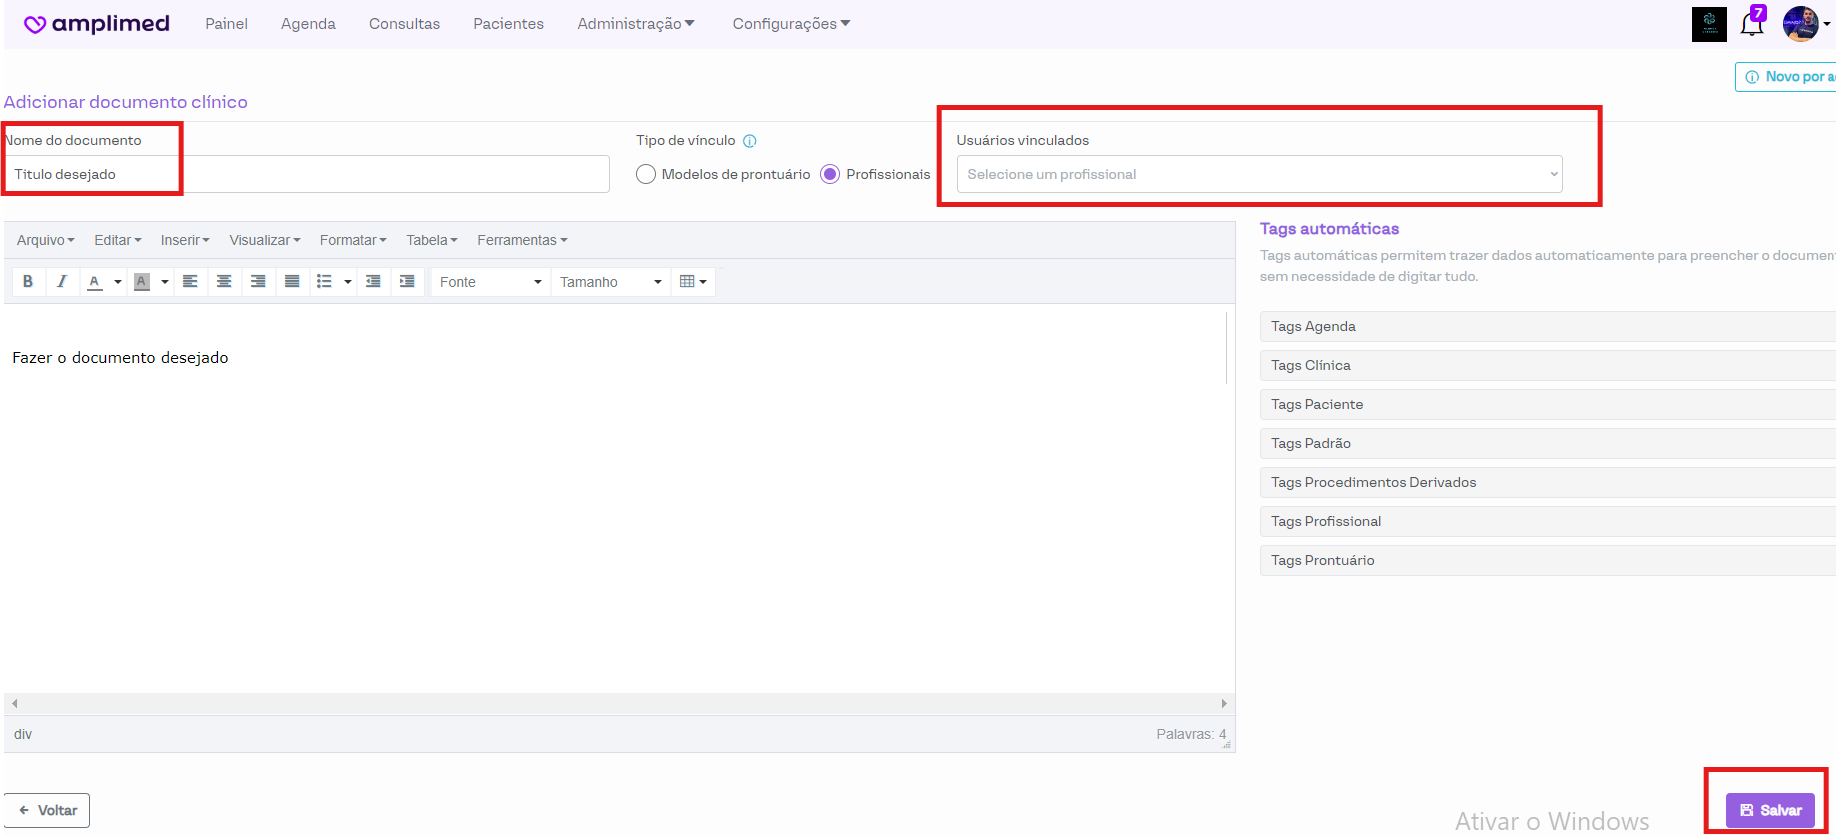Justify the text alignment

(292, 282)
